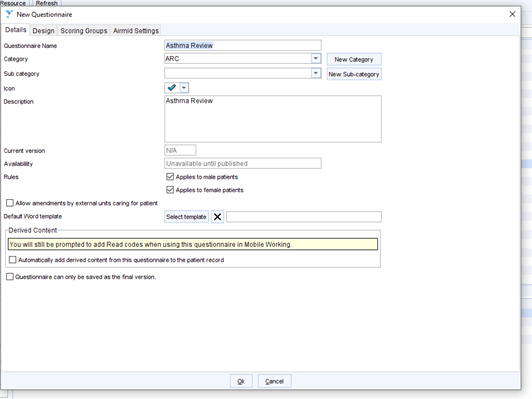Tick Automatically add derived content checkbox

[13, 260]
